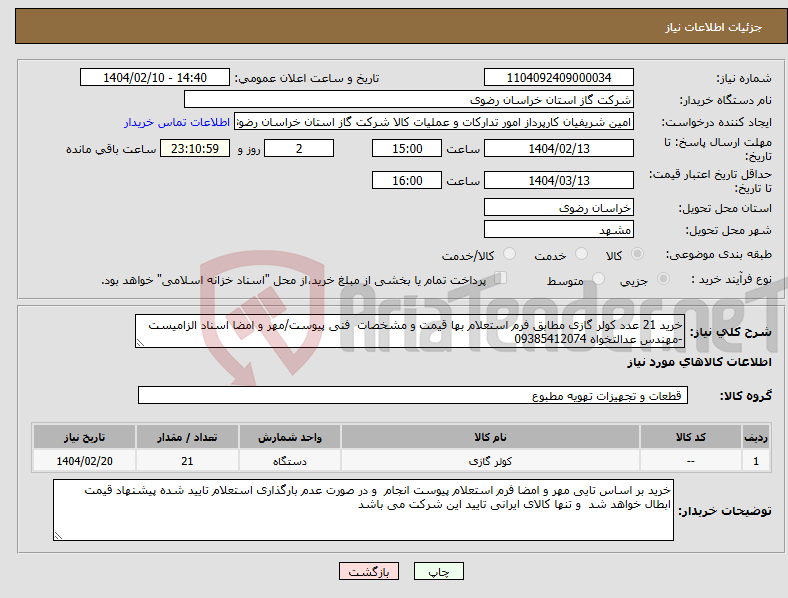Select the متوسط purchase type radio

tap(598, 279)
